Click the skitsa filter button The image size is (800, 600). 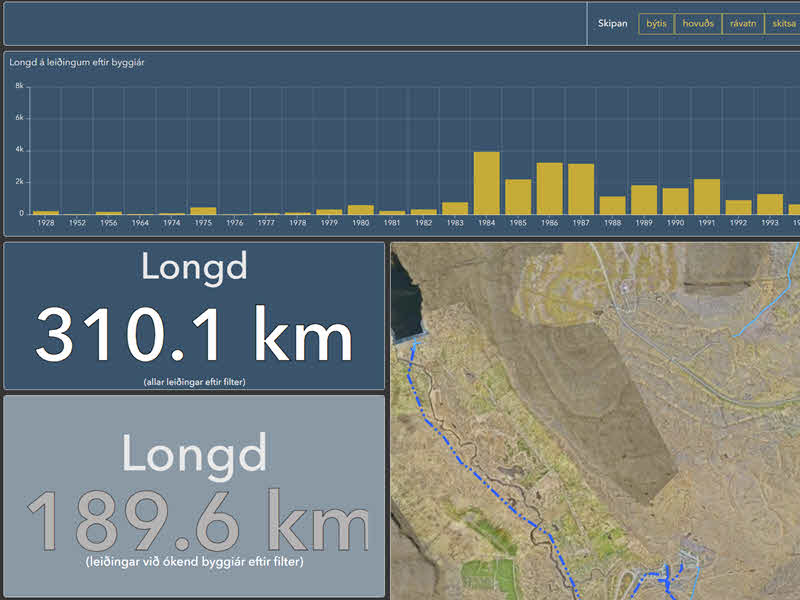click(x=783, y=24)
